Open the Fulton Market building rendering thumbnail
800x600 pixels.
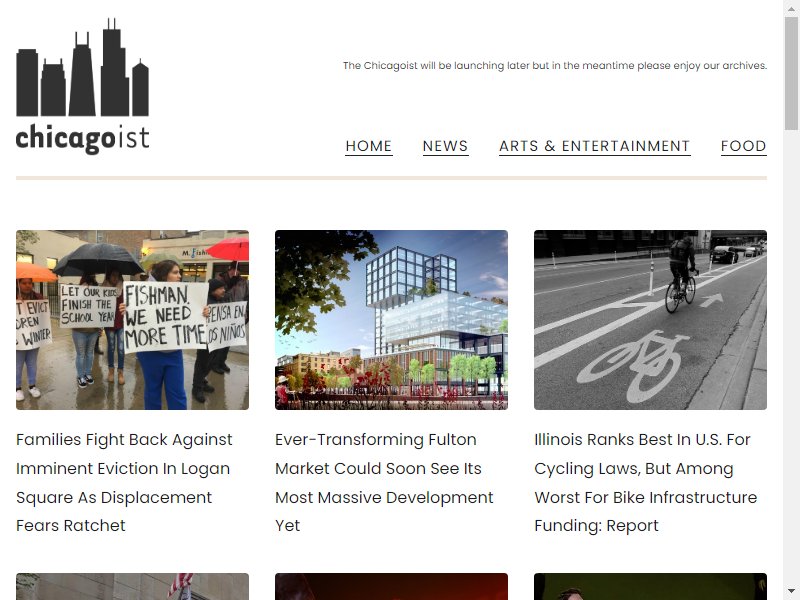coord(391,320)
